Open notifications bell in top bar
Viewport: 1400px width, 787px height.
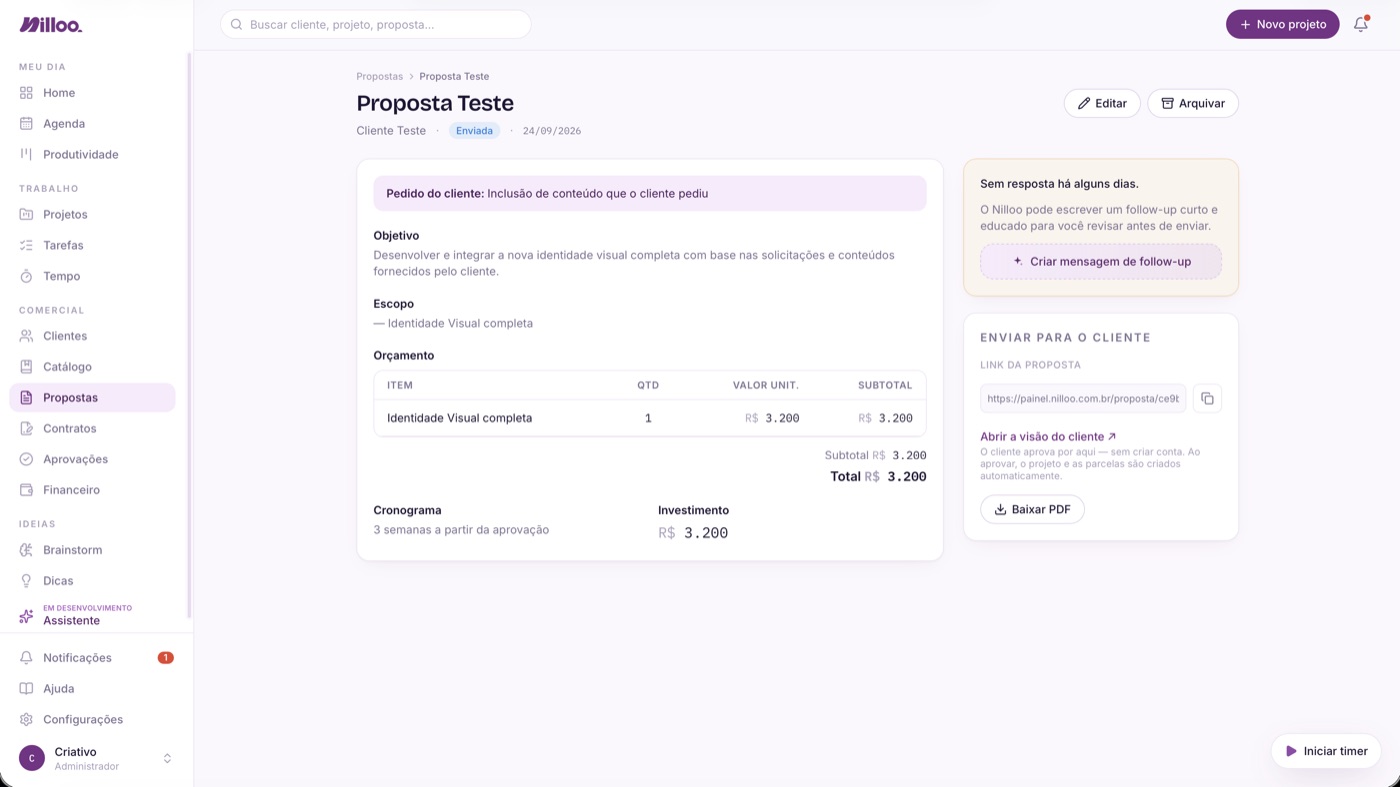(x=1360, y=24)
